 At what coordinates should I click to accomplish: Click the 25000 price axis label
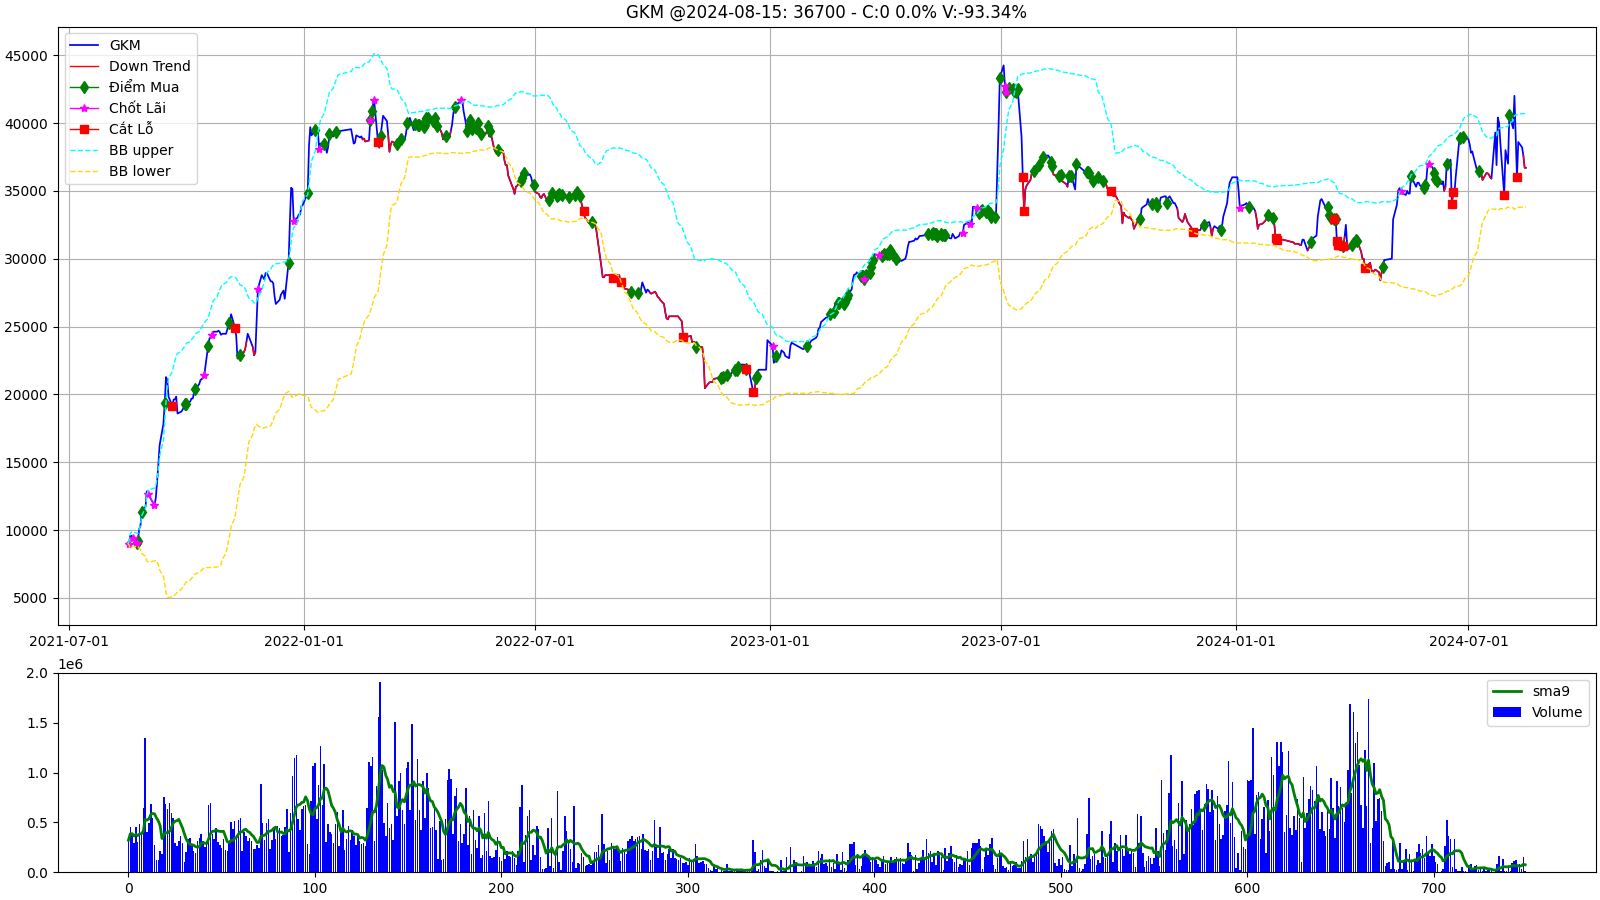click(x=26, y=327)
